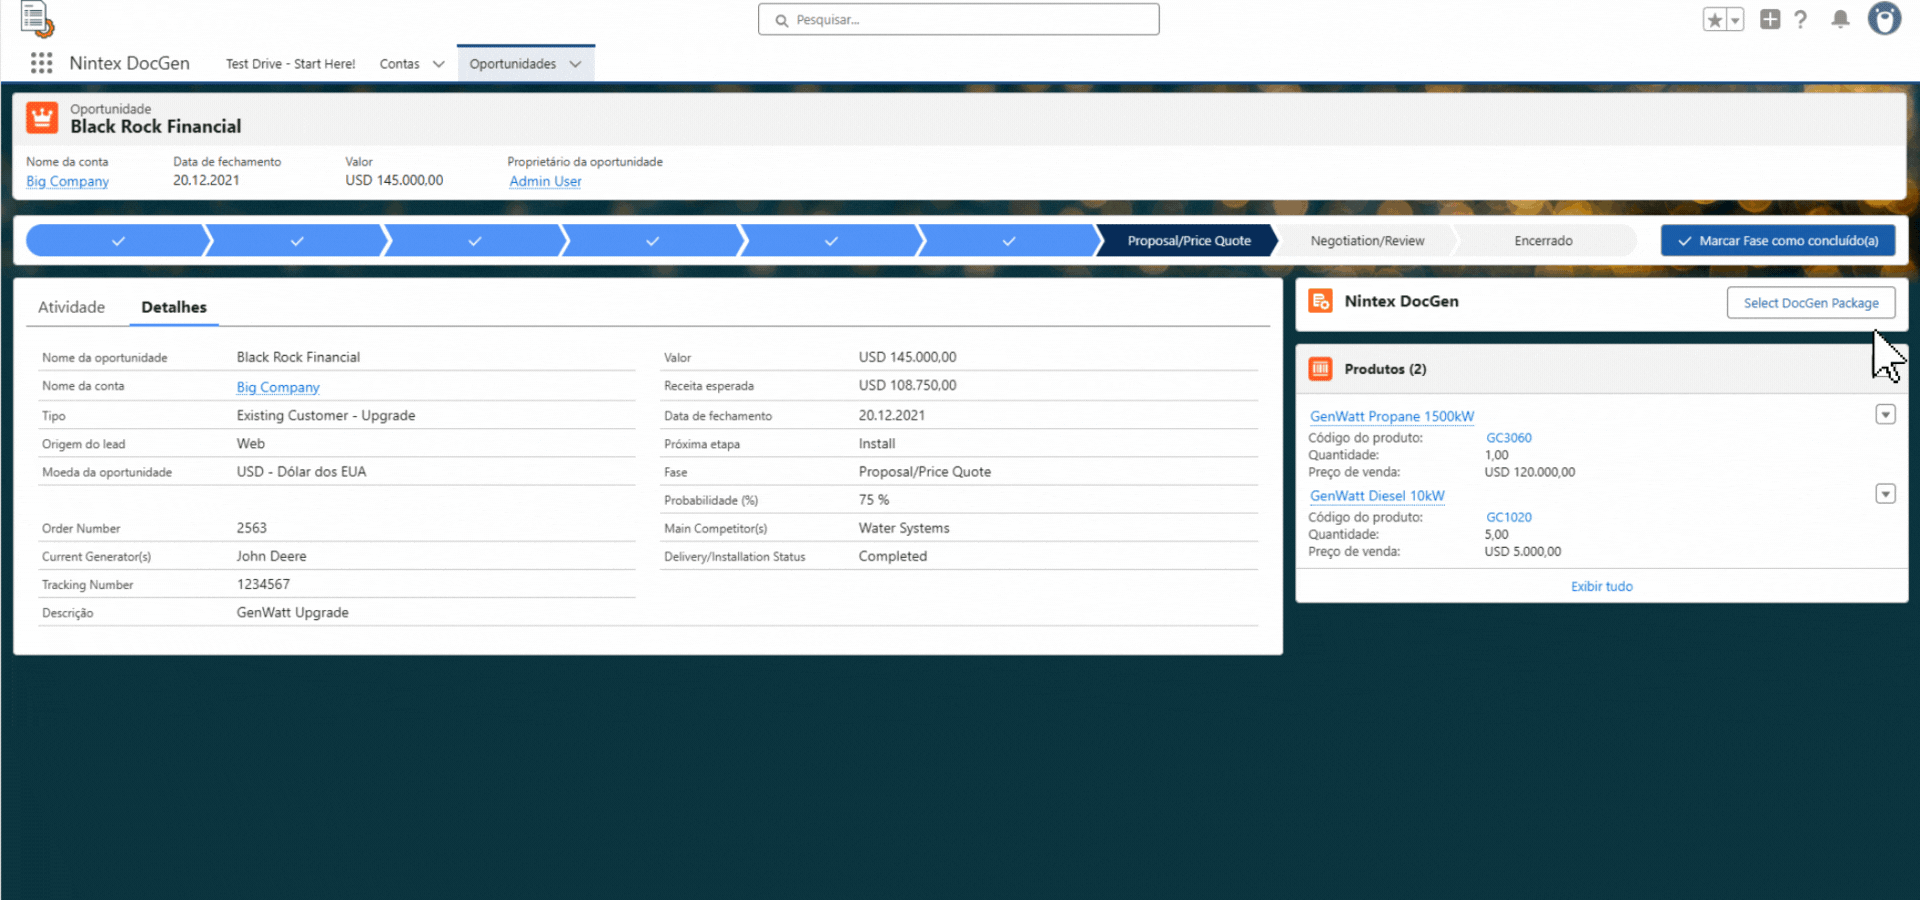Image resolution: width=1920 pixels, height=900 pixels.
Task: Select the sixth completed path stage
Action: 1008,241
